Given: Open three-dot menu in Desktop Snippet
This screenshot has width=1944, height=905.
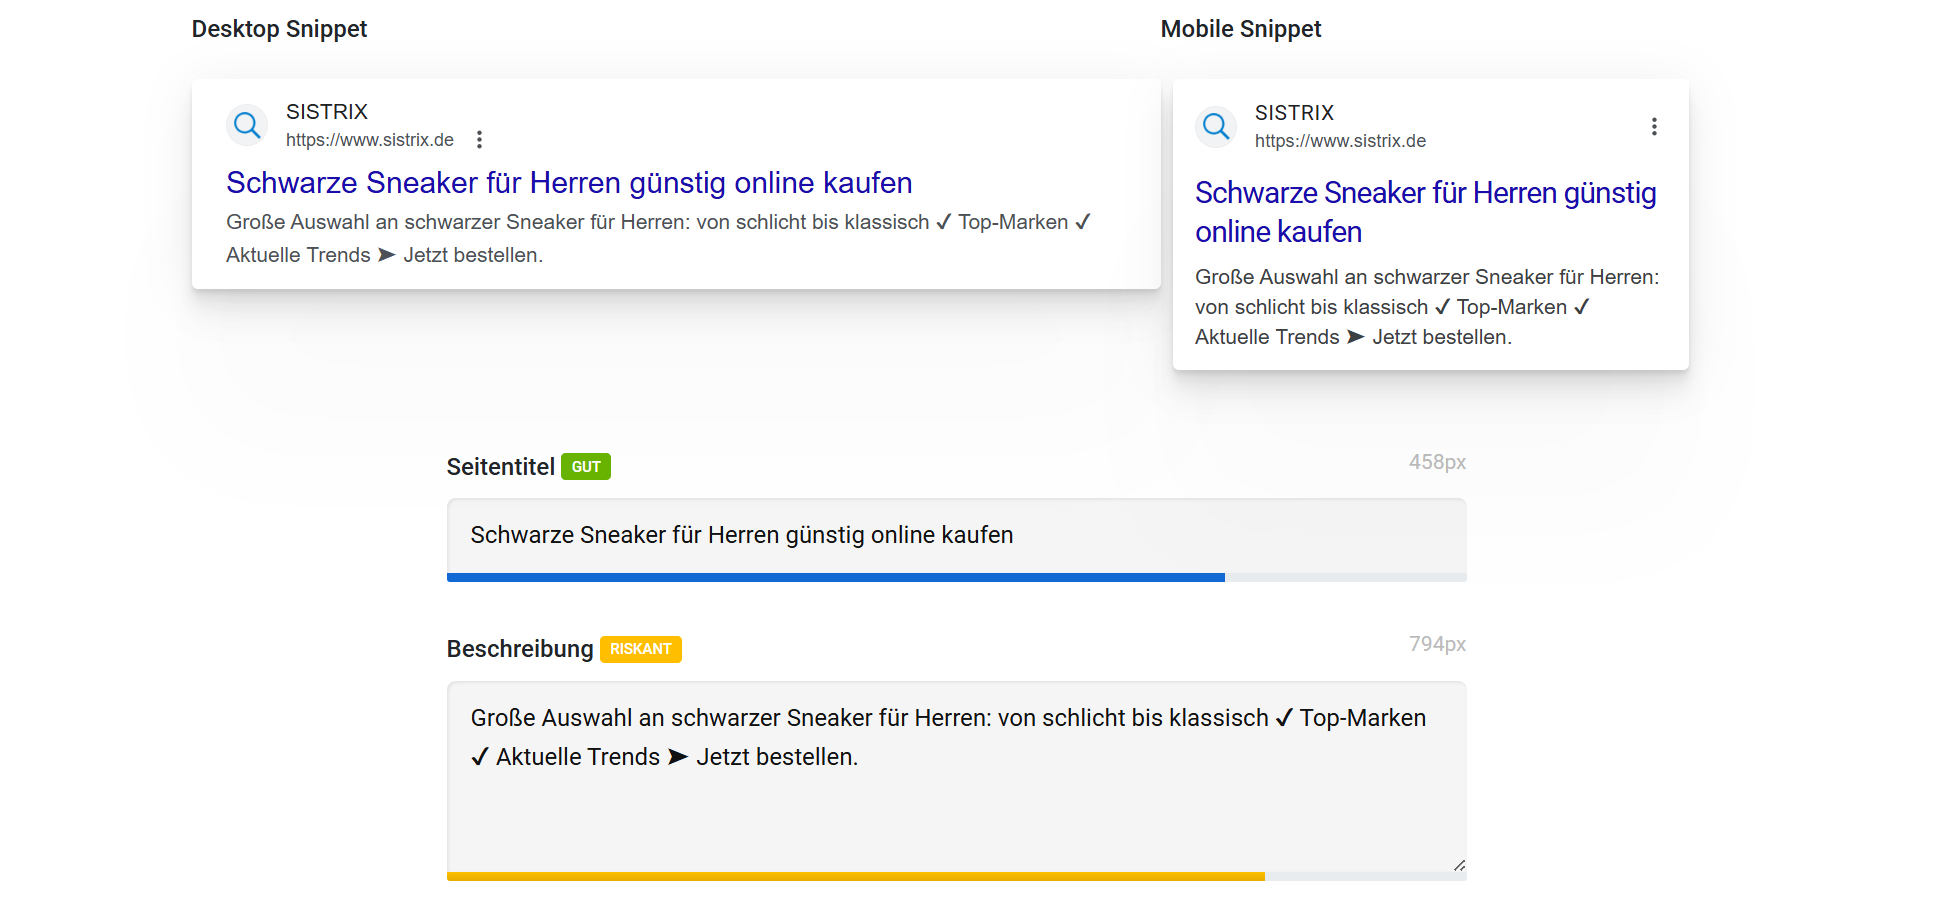Looking at the screenshot, I should pos(480,140).
